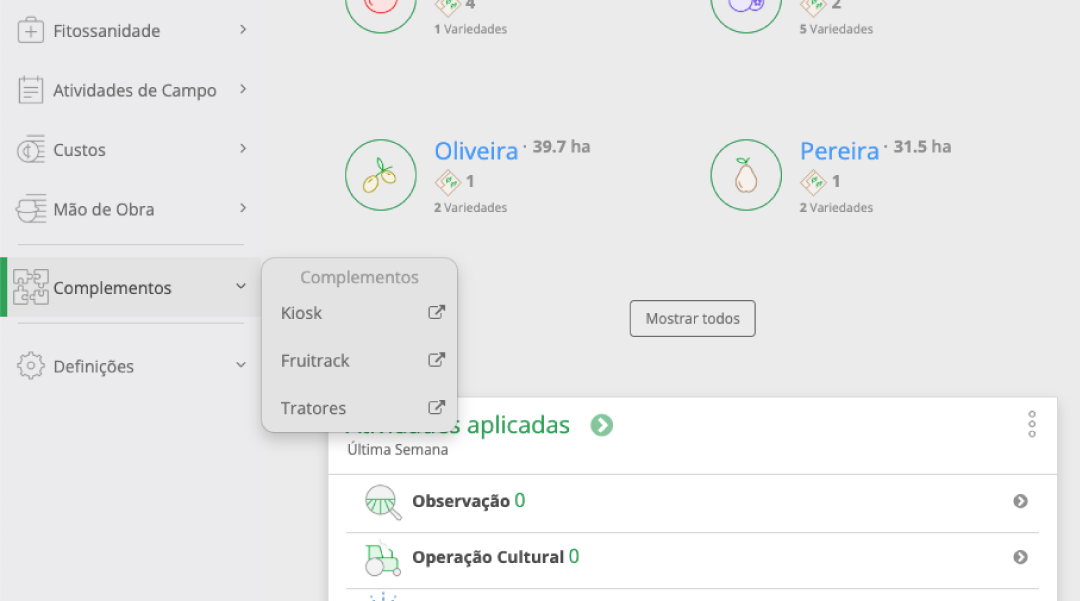This screenshot has height=601, width=1080.
Task: Click the Operação Cultural tractor icon
Action: click(x=383, y=558)
